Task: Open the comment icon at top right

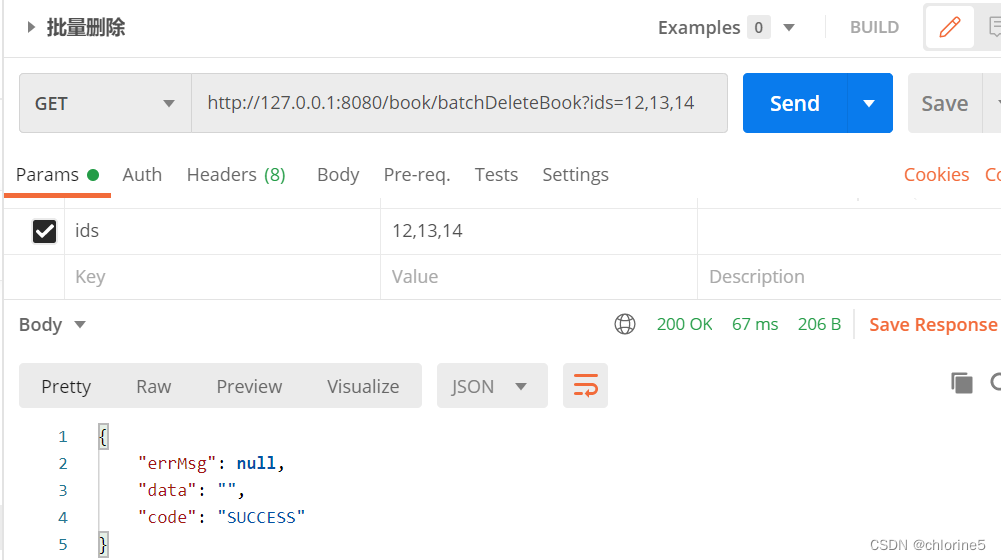Action: click(x=993, y=27)
